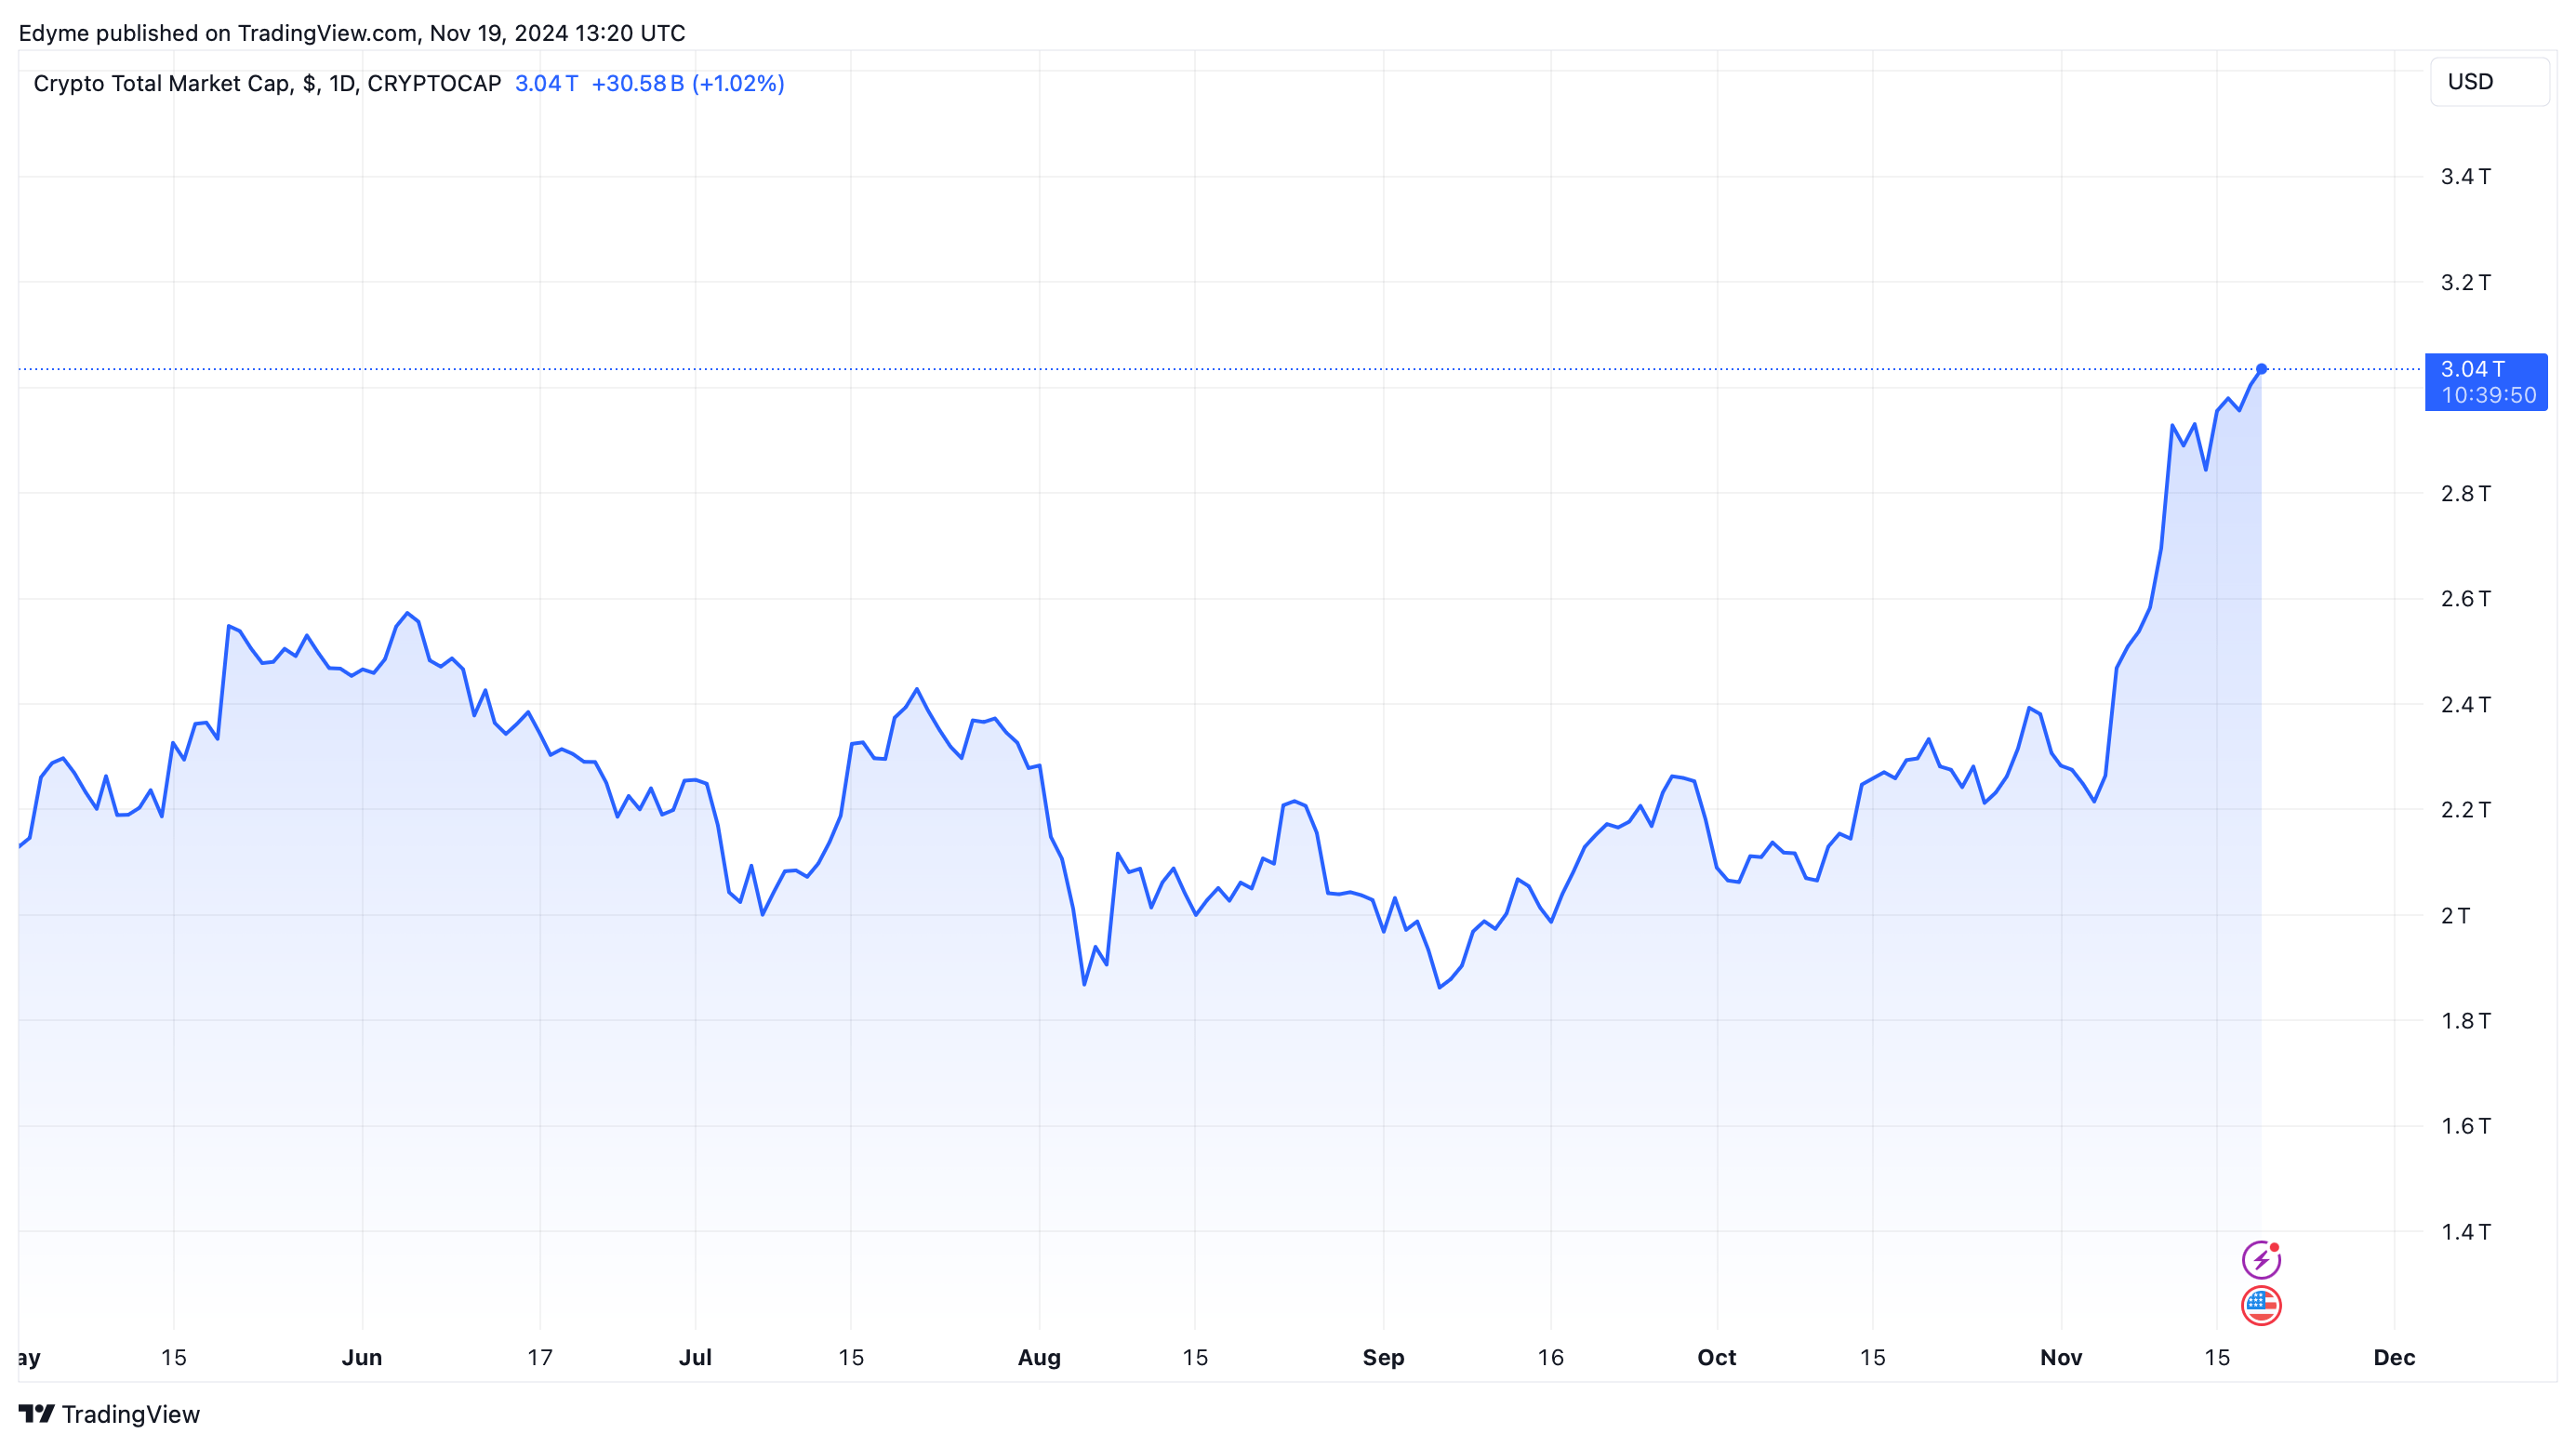The width and height of the screenshot is (2576, 1447).
Task: Open the USD currency selector
Action: coord(2488,82)
